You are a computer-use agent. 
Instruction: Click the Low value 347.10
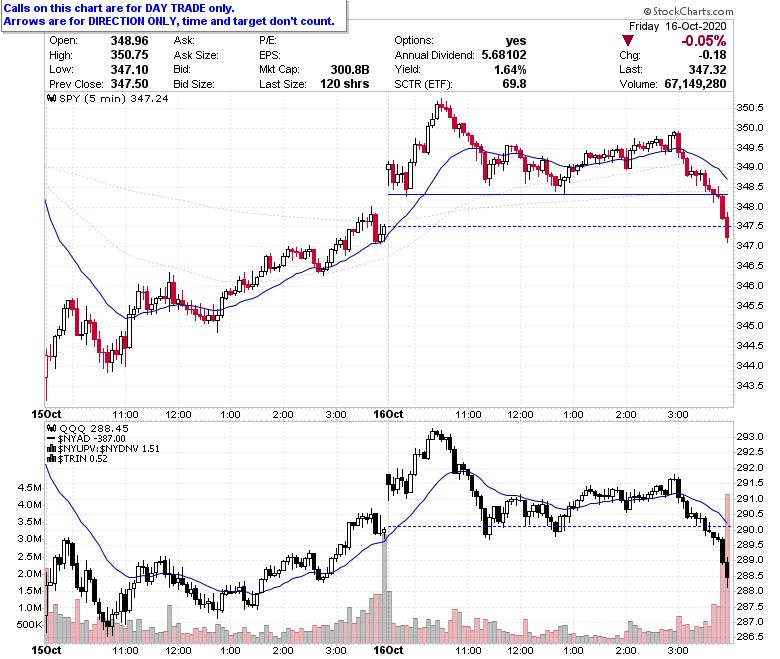click(129, 70)
